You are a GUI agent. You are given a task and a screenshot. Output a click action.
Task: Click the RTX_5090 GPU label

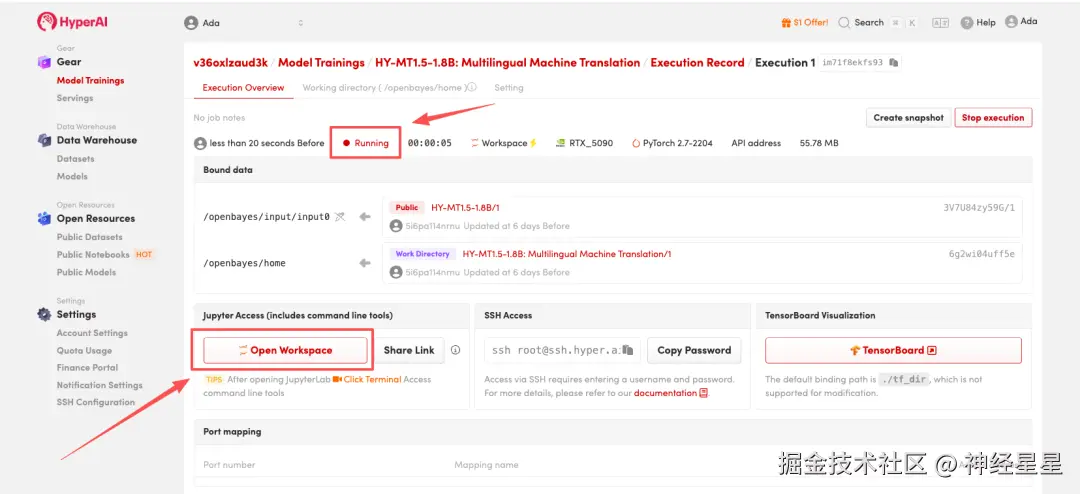(584, 143)
